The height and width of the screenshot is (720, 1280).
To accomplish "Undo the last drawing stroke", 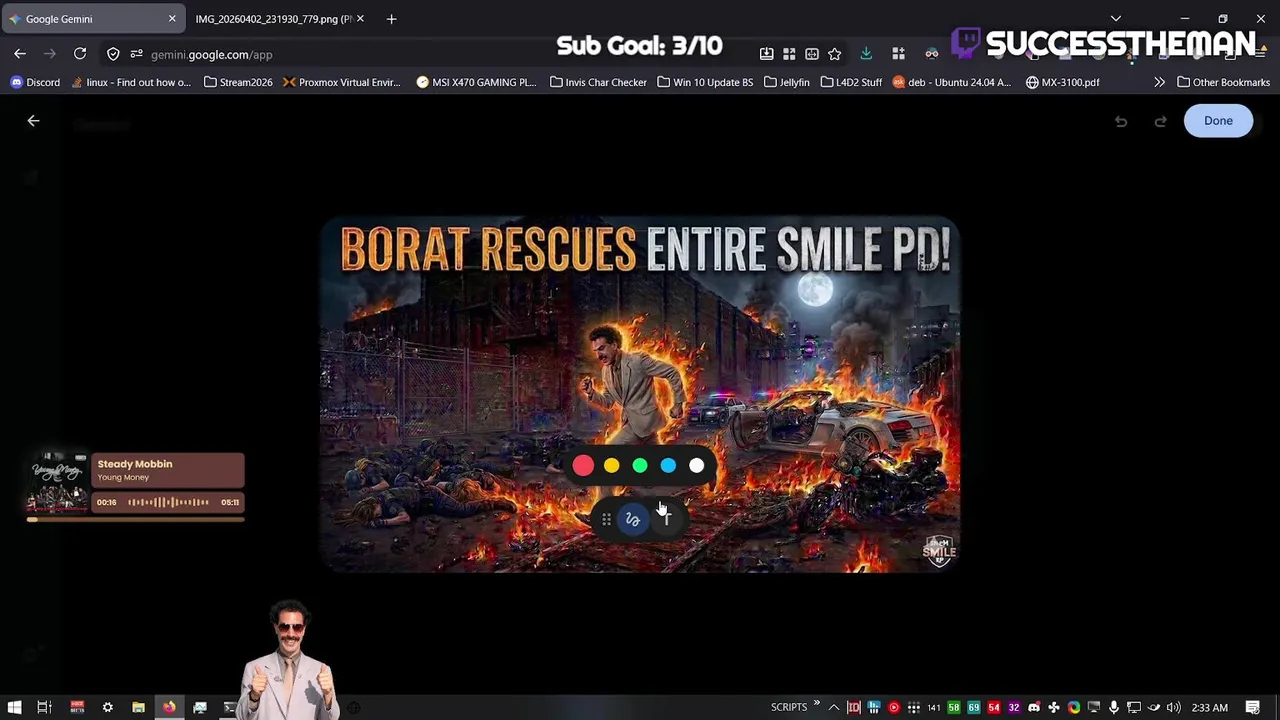I will (1121, 121).
